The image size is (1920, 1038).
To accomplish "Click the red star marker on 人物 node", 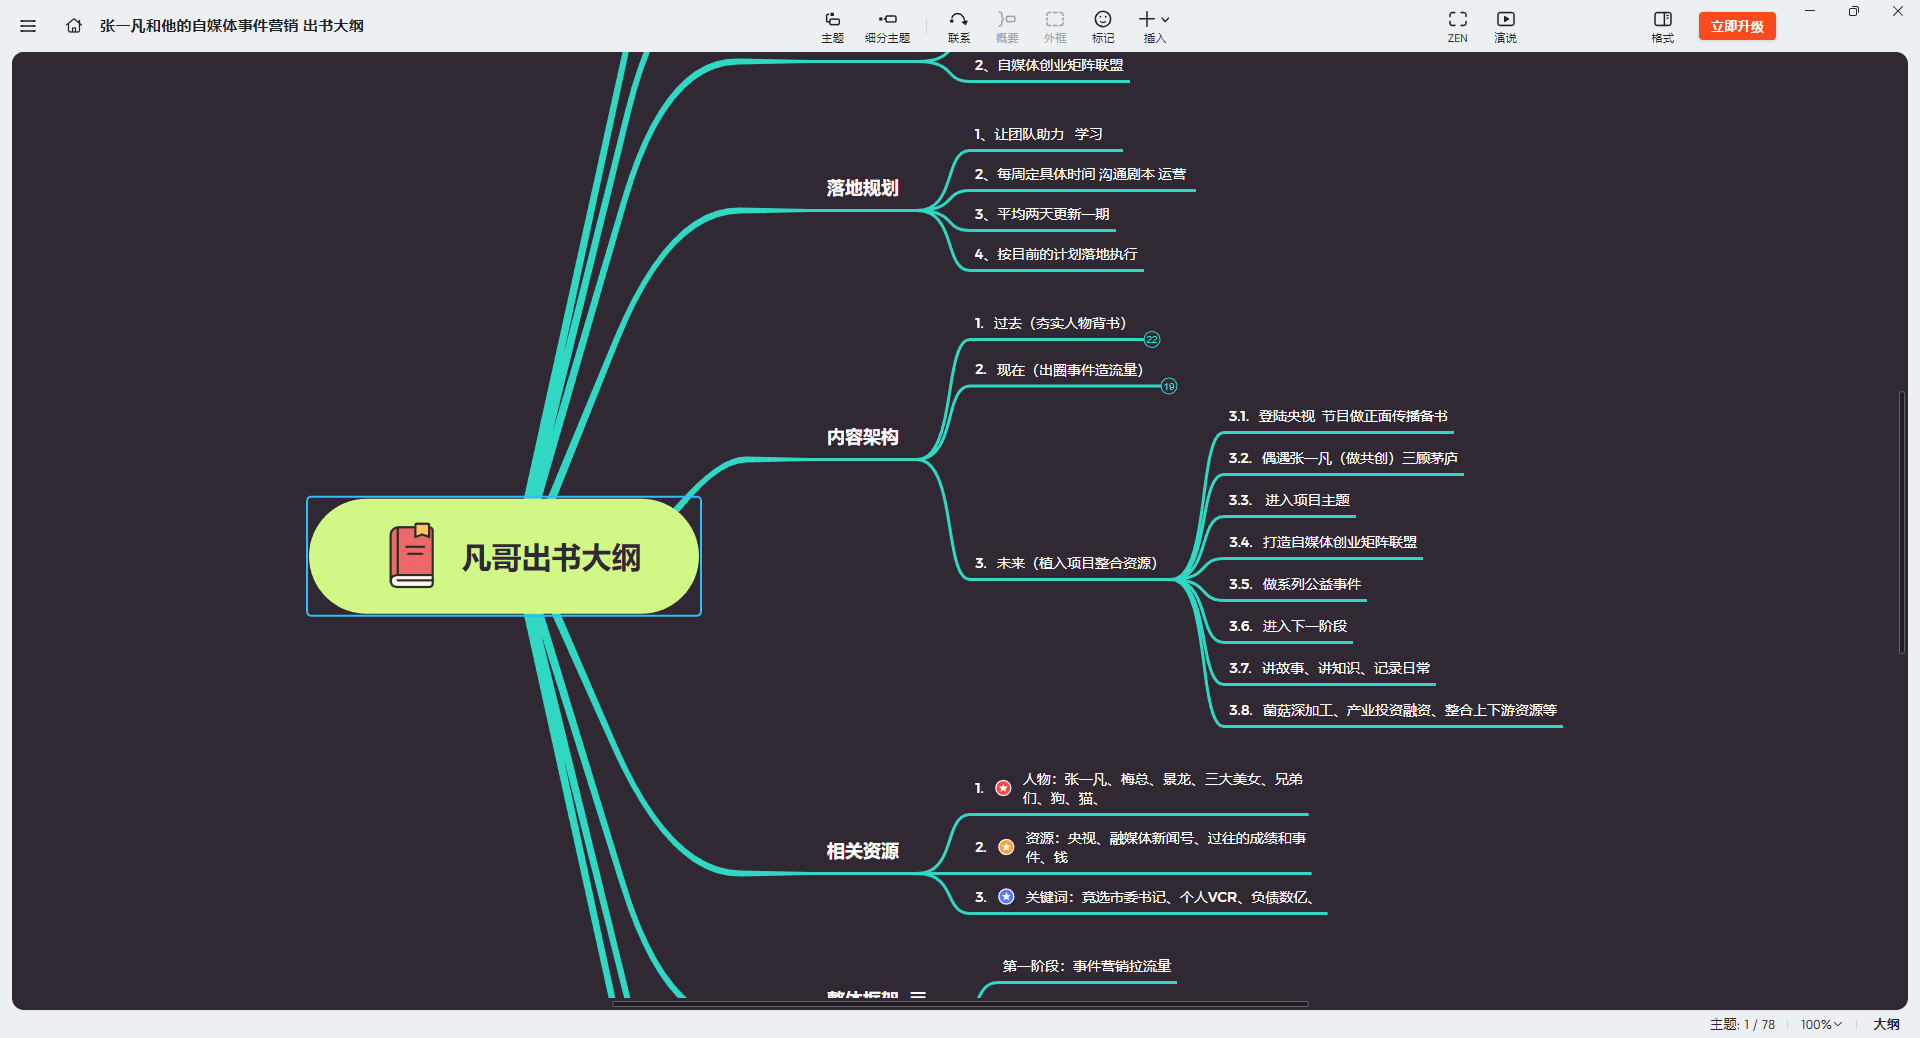I will pos(1003,788).
